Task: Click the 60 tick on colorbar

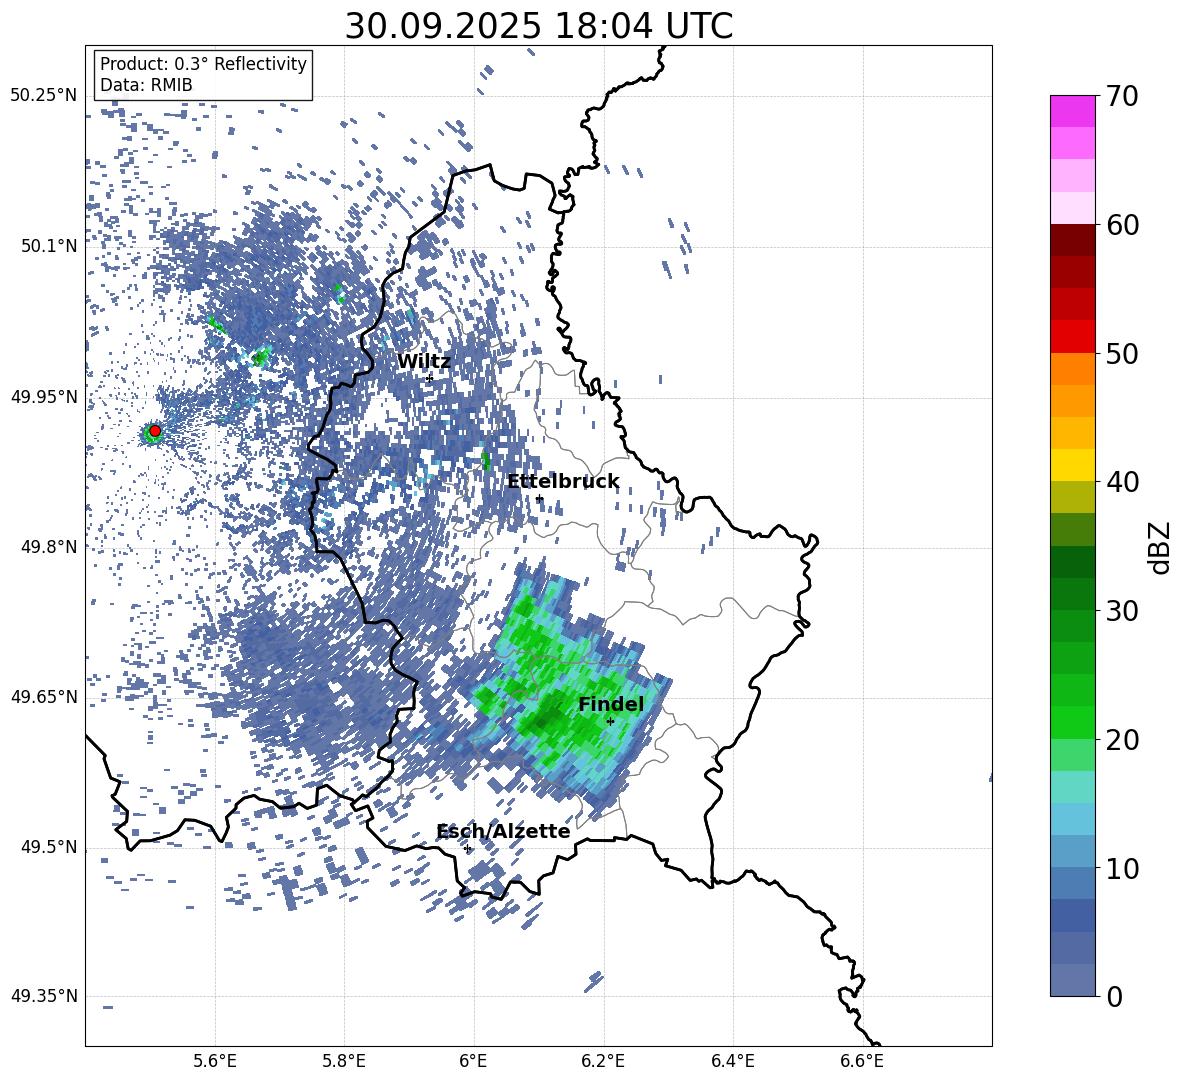Action: [x=1122, y=225]
